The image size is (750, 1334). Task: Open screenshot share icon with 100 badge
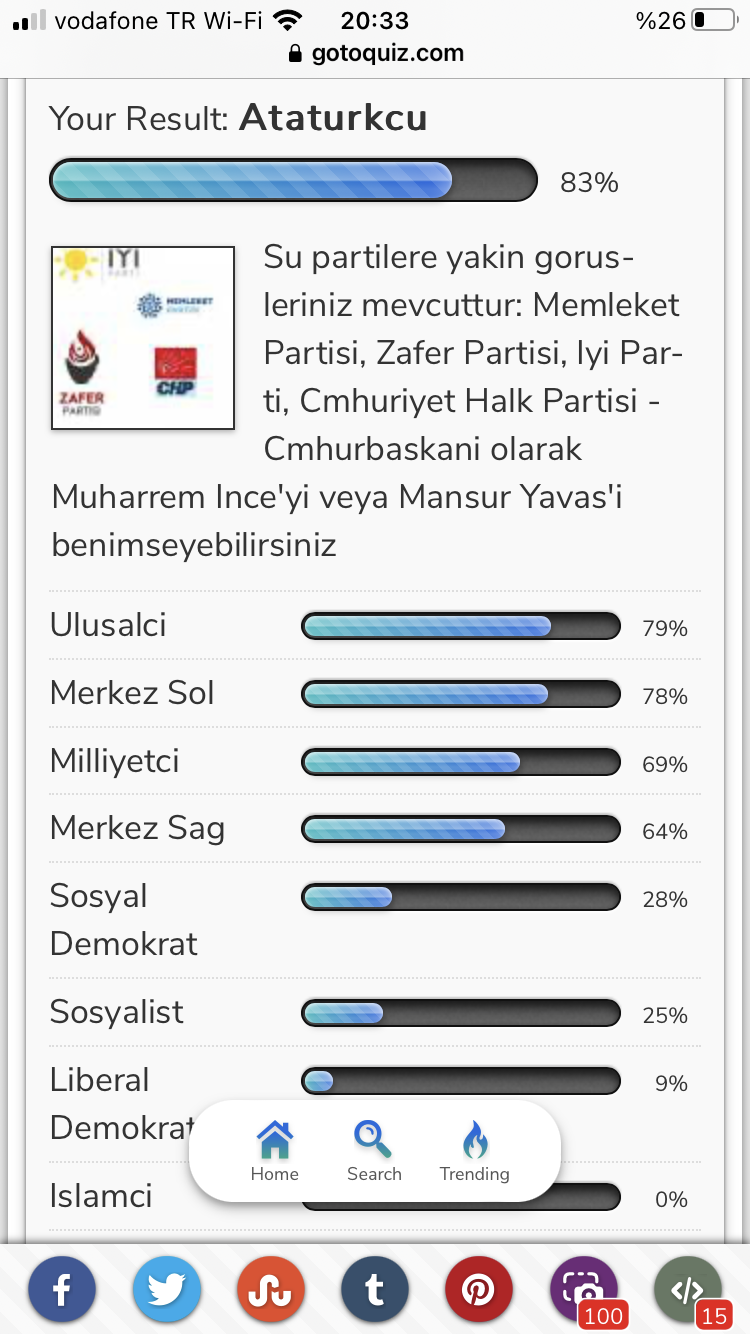coord(584,1290)
